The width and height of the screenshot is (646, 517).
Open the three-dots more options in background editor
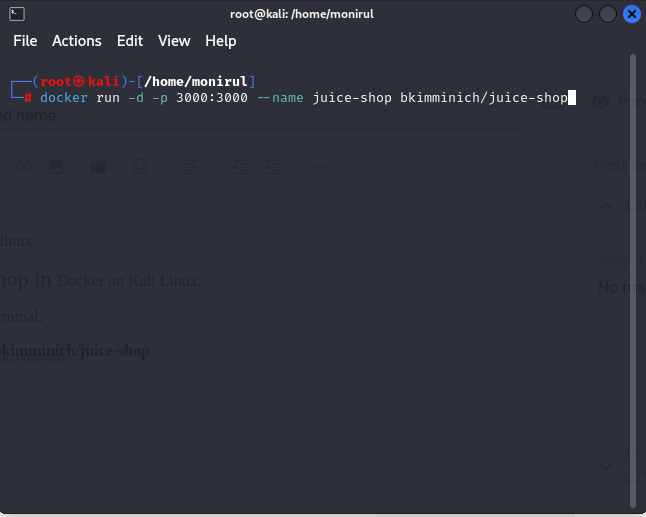click(x=318, y=166)
